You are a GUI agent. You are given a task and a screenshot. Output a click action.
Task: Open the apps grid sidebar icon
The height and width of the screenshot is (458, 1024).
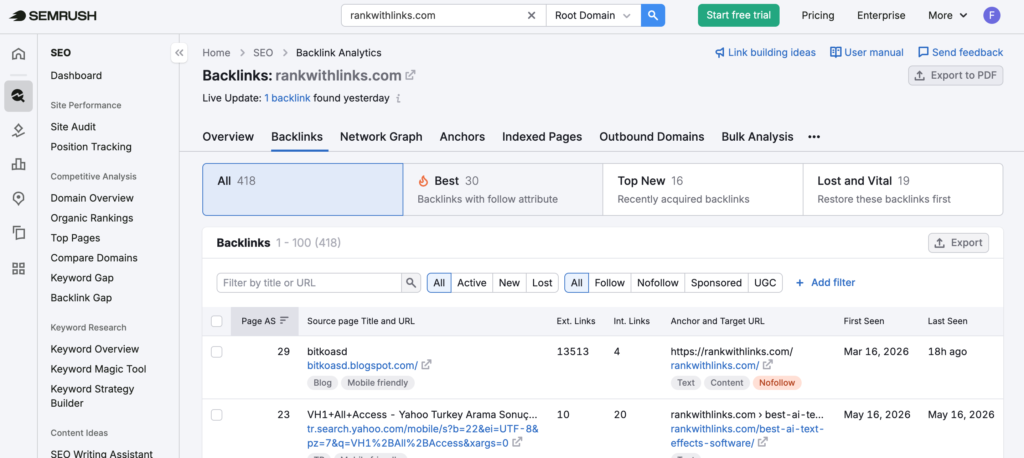(18, 268)
